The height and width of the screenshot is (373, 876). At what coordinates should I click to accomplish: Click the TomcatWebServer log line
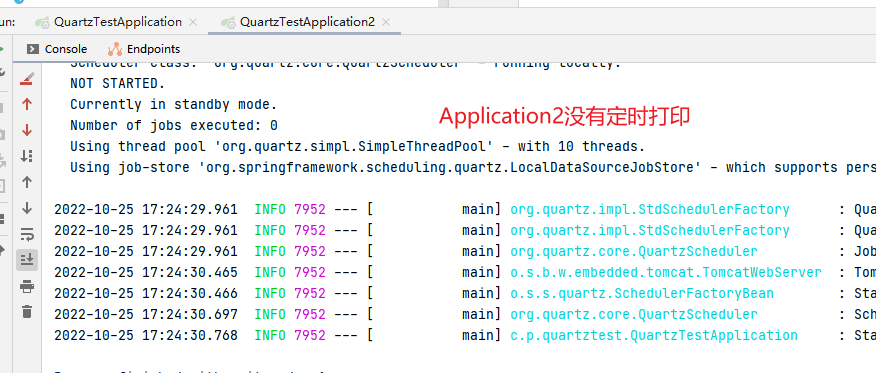click(465, 272)
